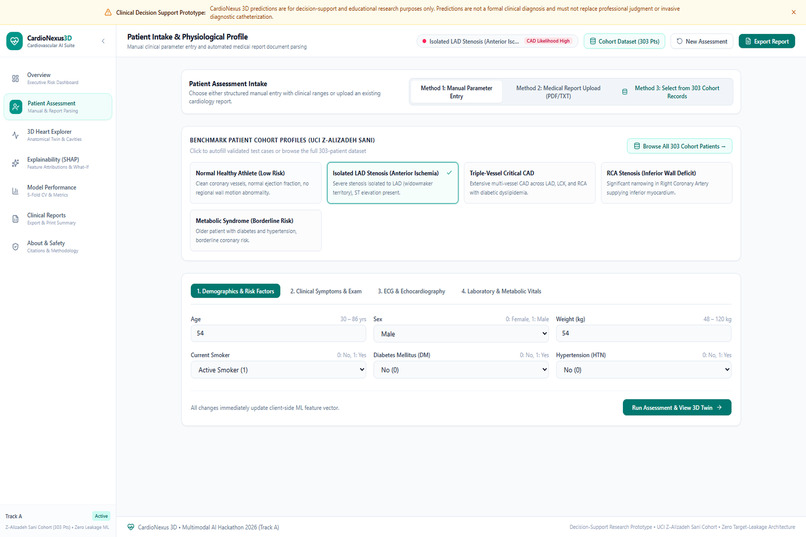Image resolution: width=806 pixels, height=537 pixels.
Task: Open the Sex dropdown showing Male
Action: click(x=461, y=334)
